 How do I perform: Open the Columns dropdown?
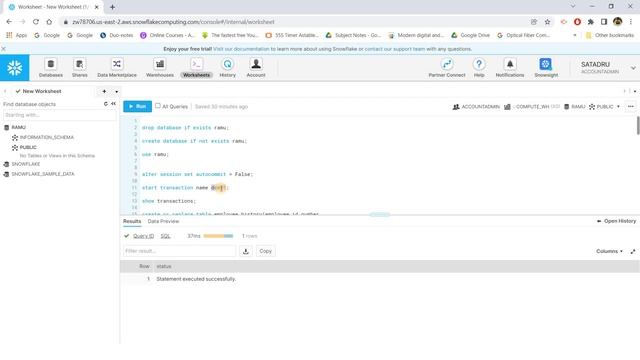coord(609,251)
